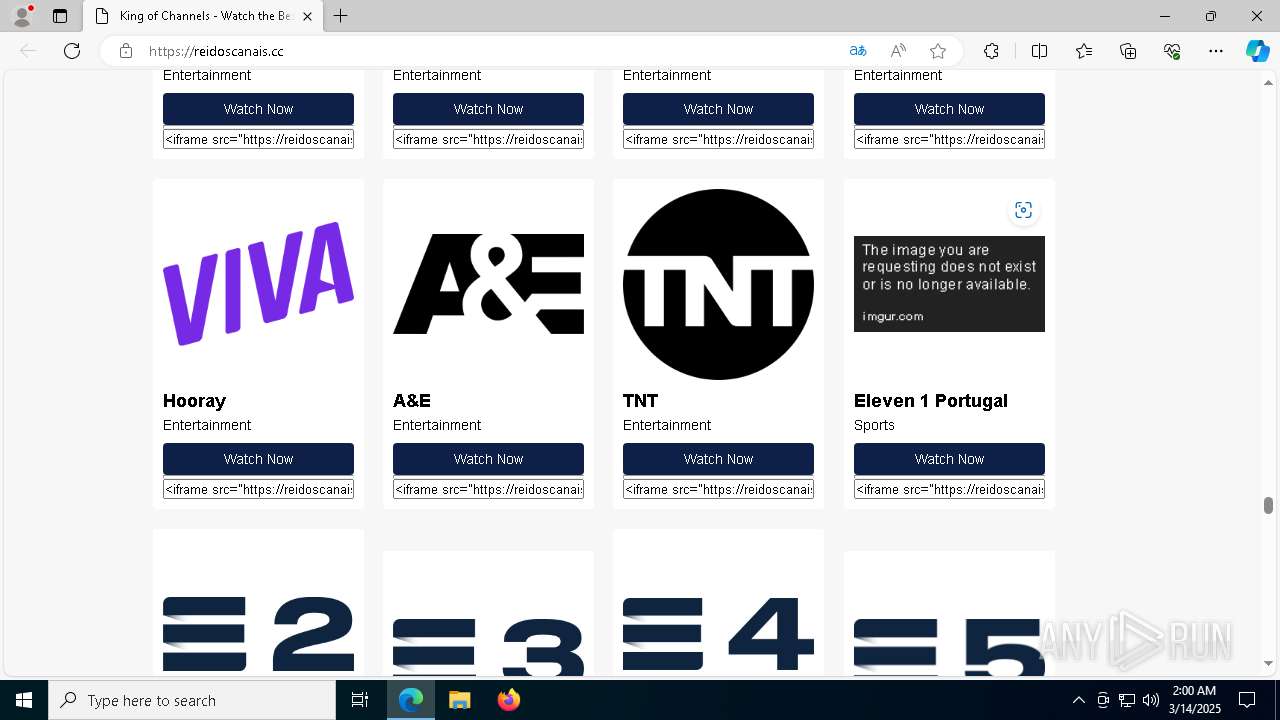The height and width of the screenshot is (720, 1280).
Task: Toggle split screen view icon
Action: (x=1039, y=51)
